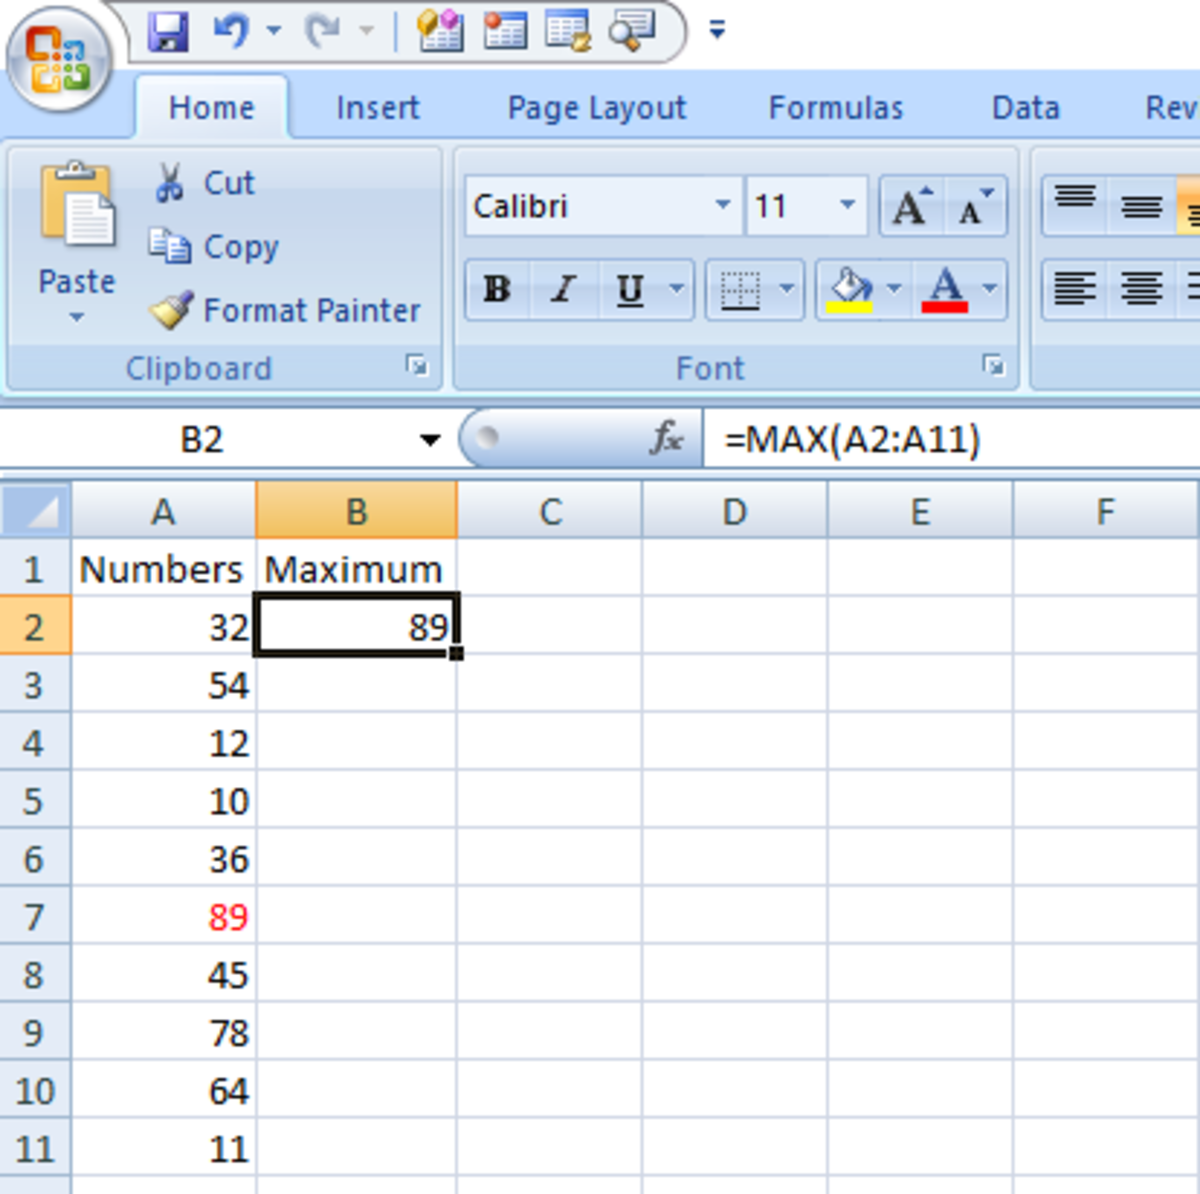Toggle Italic formatting
1200x1194 pixels.
click(561, 290)
